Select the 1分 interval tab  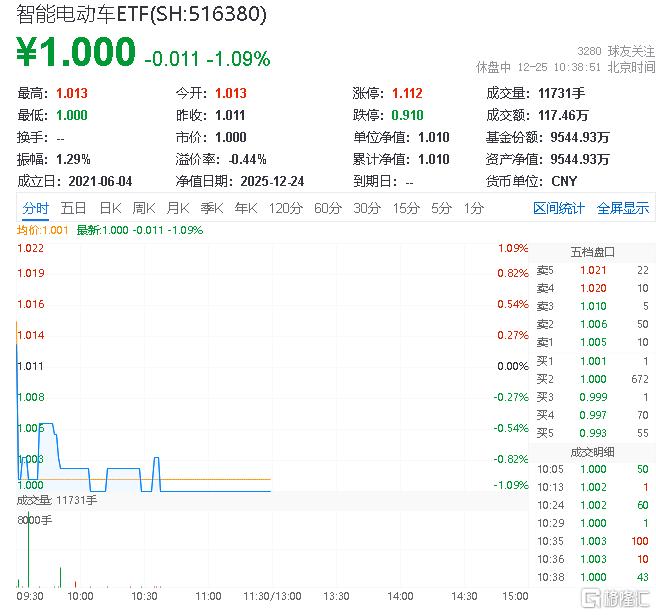[x=473, y=208]
